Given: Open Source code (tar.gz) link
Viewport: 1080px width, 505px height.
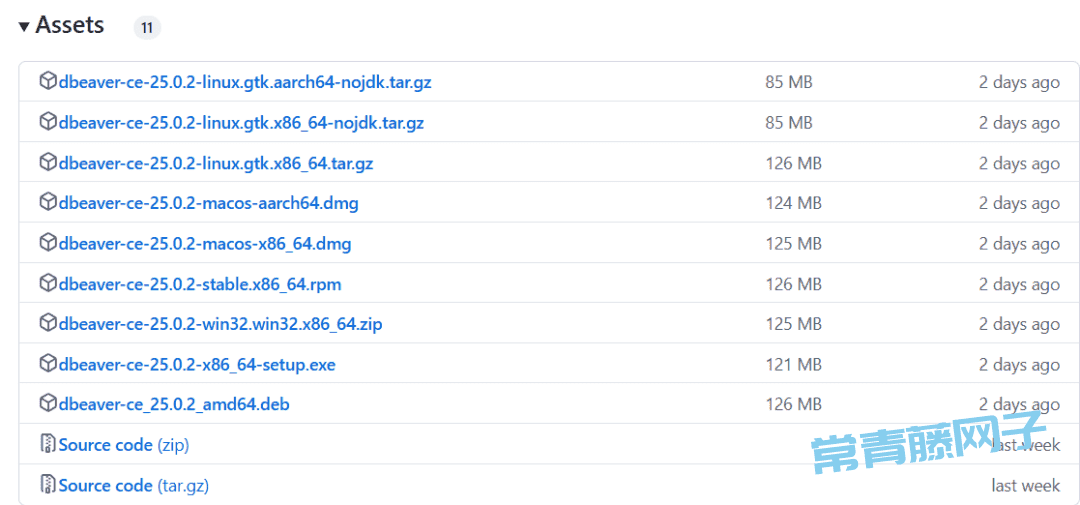Looking at the screenshot, I should tap(134, 486).
